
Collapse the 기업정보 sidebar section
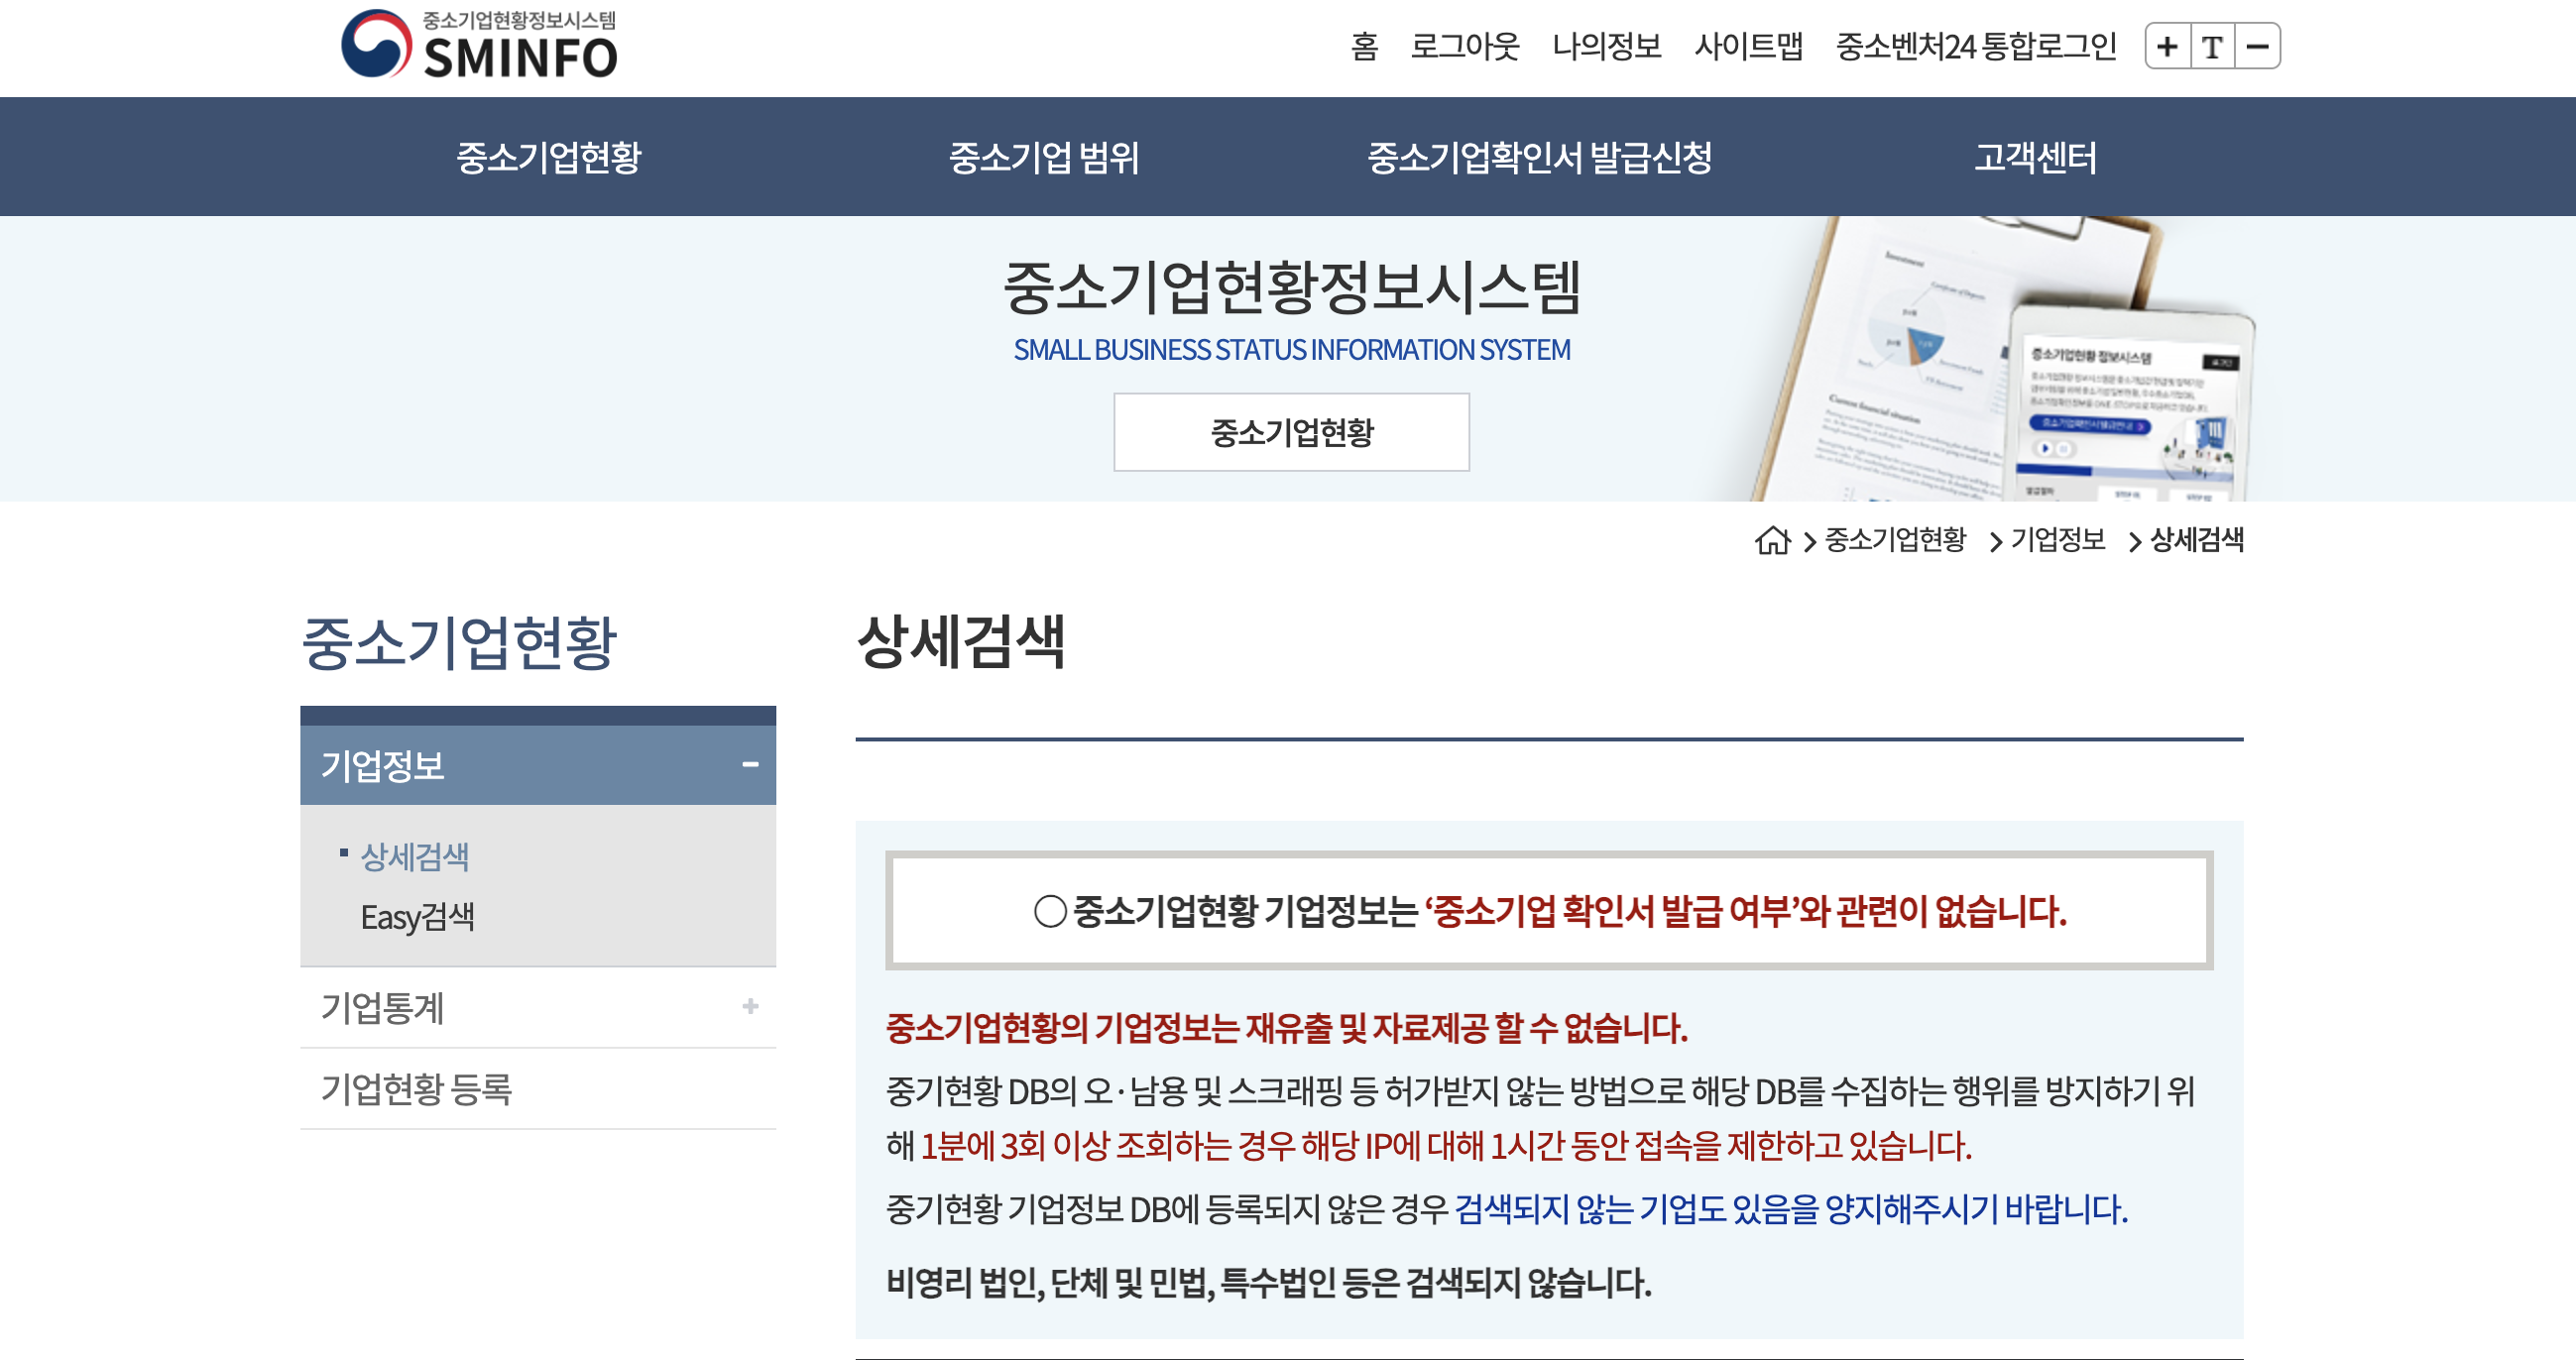point(750,765)
